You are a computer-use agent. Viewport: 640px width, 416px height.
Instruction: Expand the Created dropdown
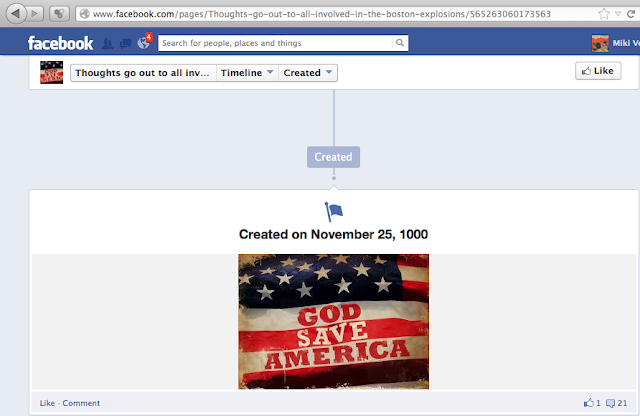308,73
